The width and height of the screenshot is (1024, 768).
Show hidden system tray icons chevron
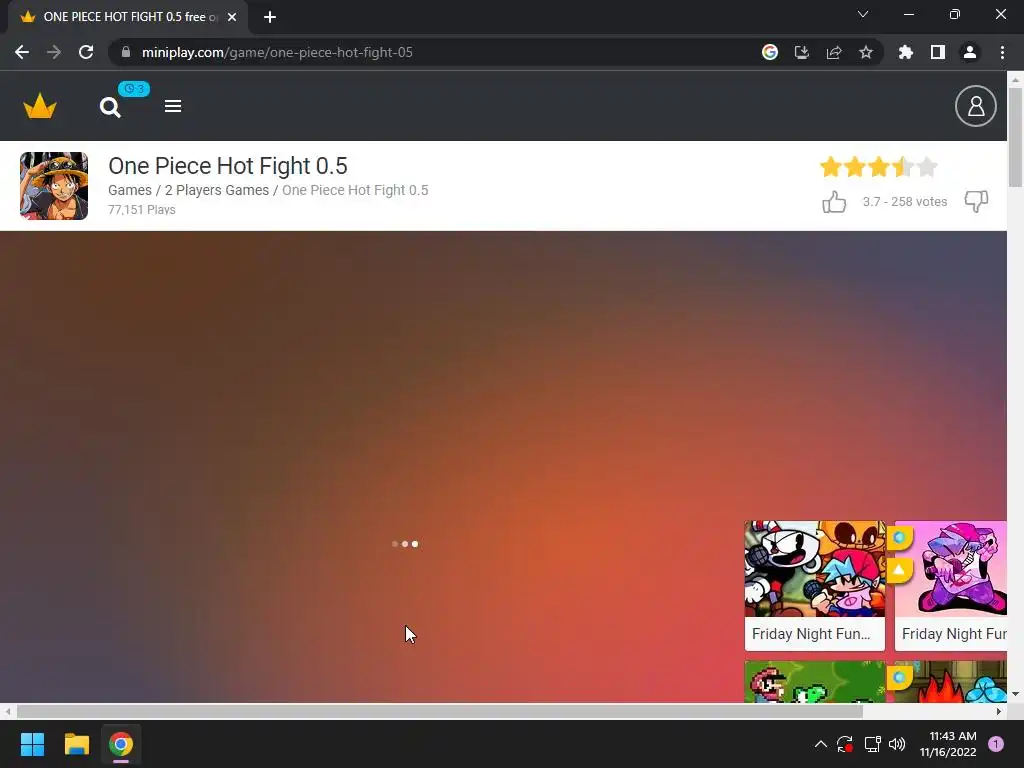821,744
